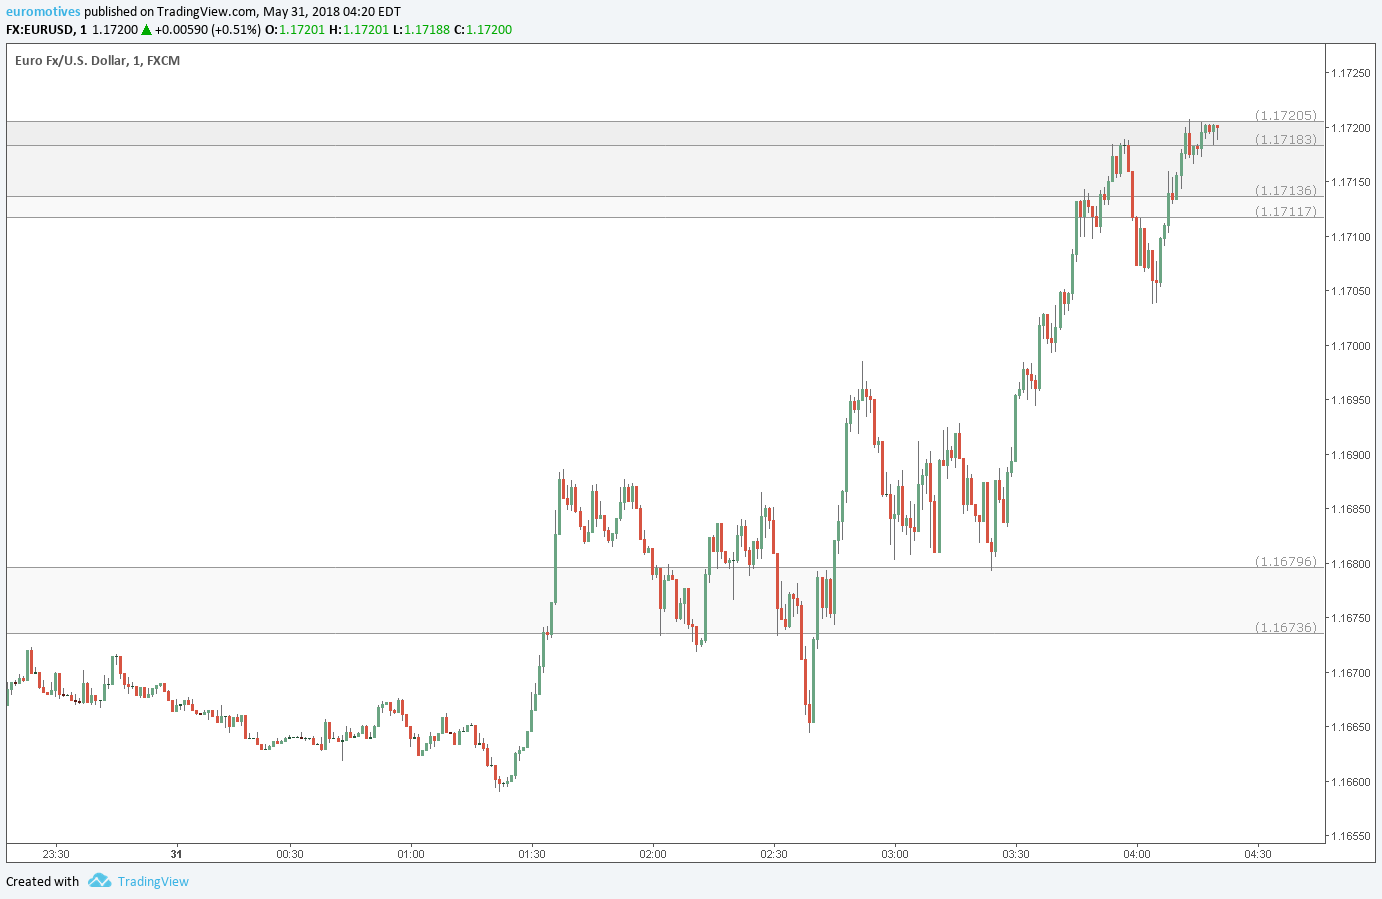The height and width of the screenshot is (899, 1382).
Task: Click the low value L:1.17188
Action: (421, 30)
